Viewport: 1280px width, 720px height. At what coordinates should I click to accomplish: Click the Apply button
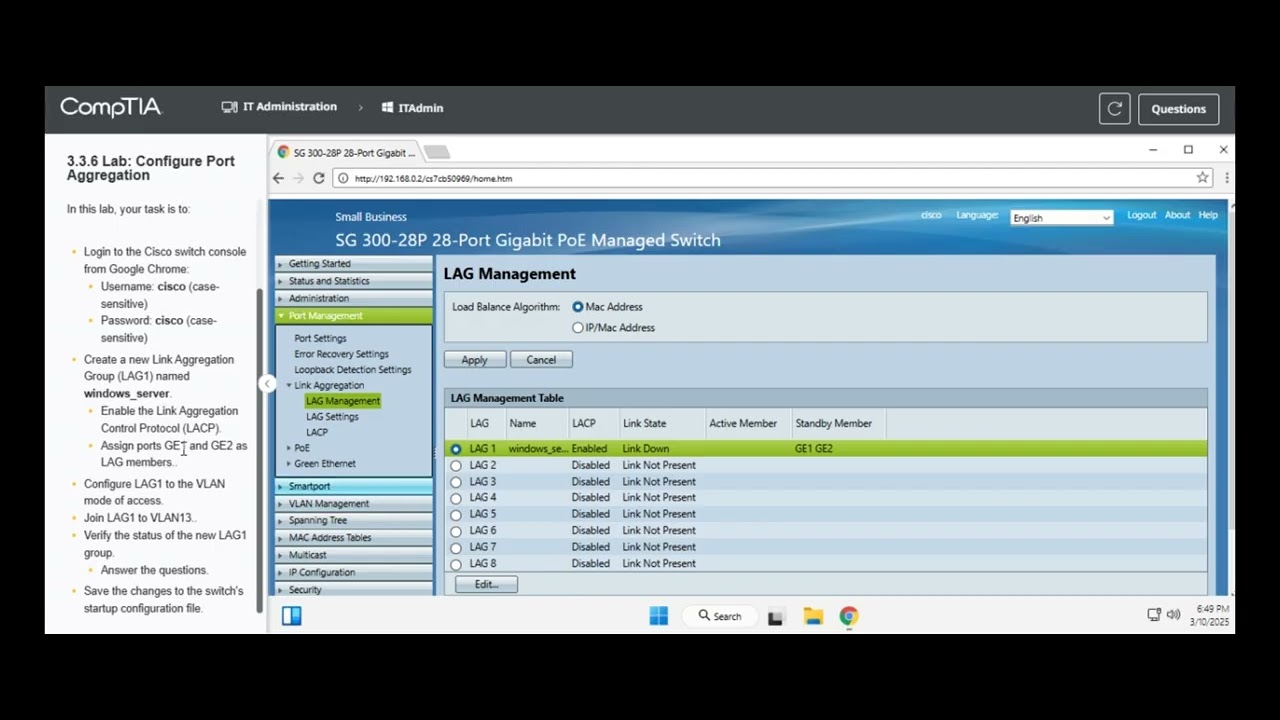point(474,360)
